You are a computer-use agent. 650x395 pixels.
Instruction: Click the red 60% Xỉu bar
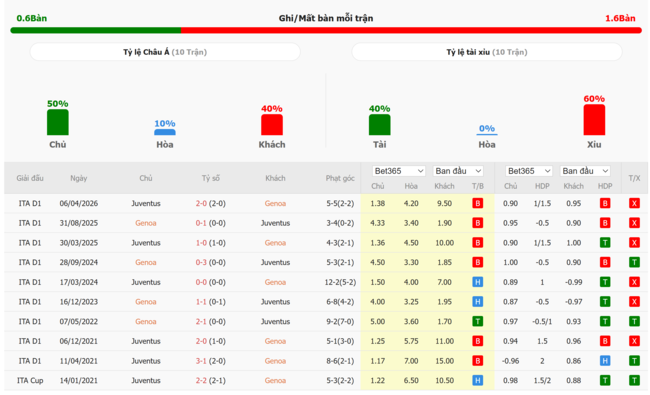(594, 120)
